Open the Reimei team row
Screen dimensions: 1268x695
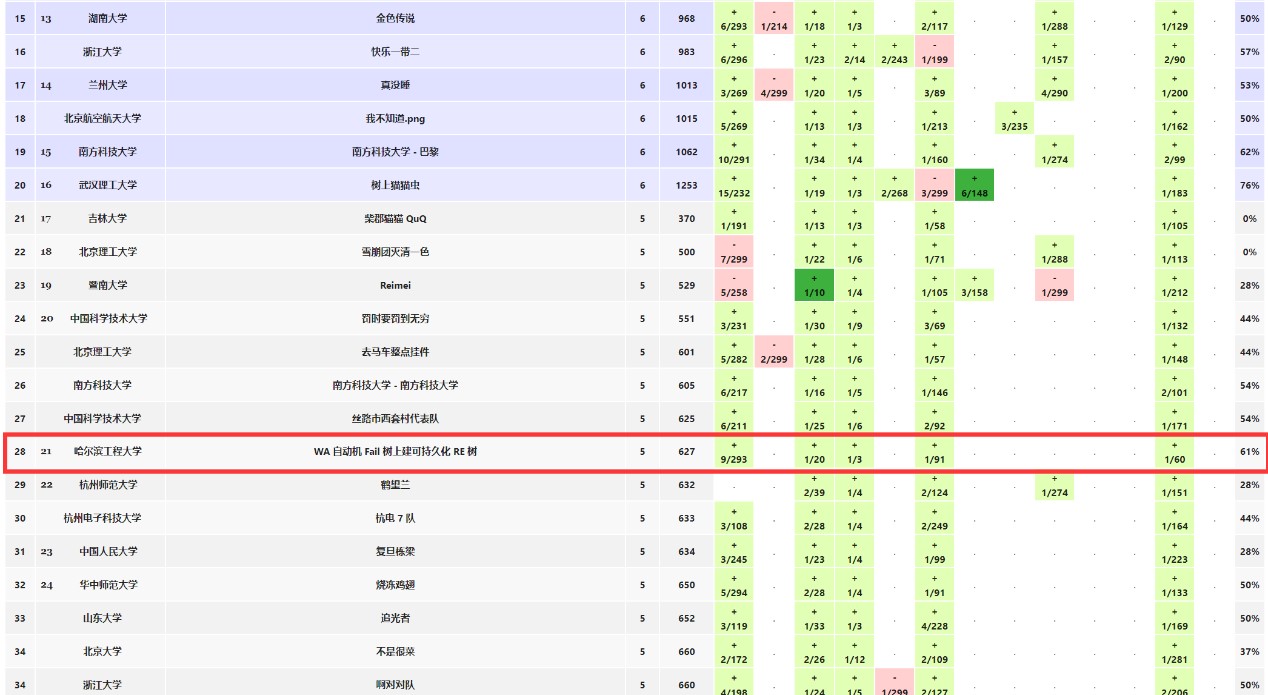395,285
